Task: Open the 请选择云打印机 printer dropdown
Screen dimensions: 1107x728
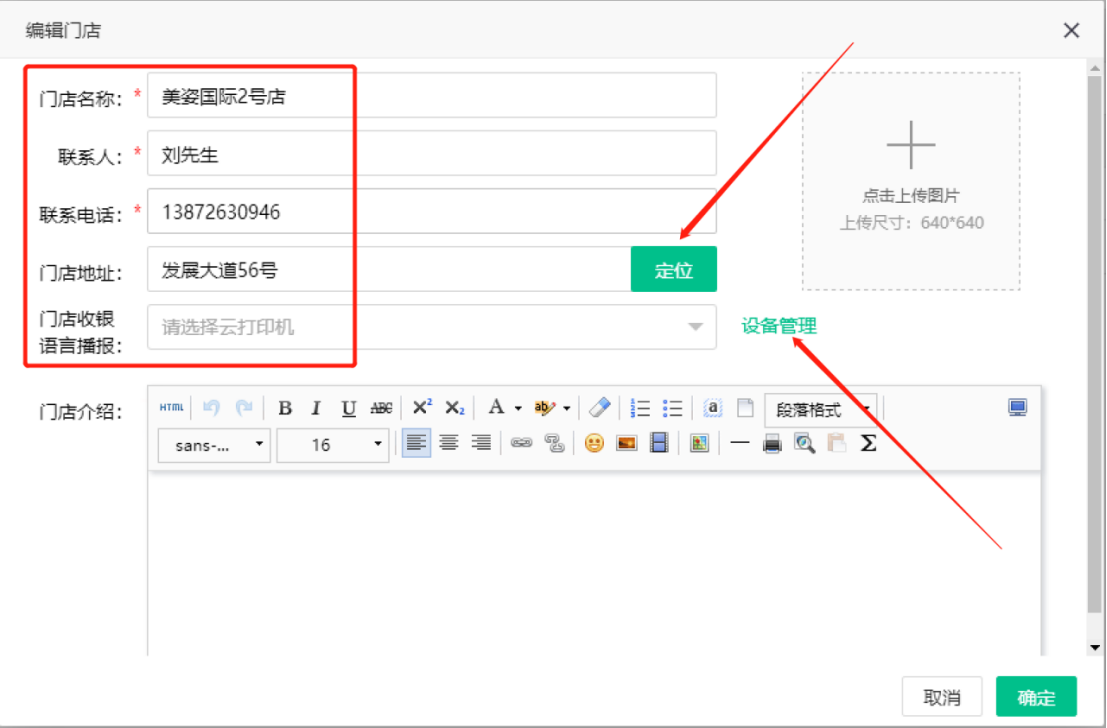Action: [x=431, y=327]
